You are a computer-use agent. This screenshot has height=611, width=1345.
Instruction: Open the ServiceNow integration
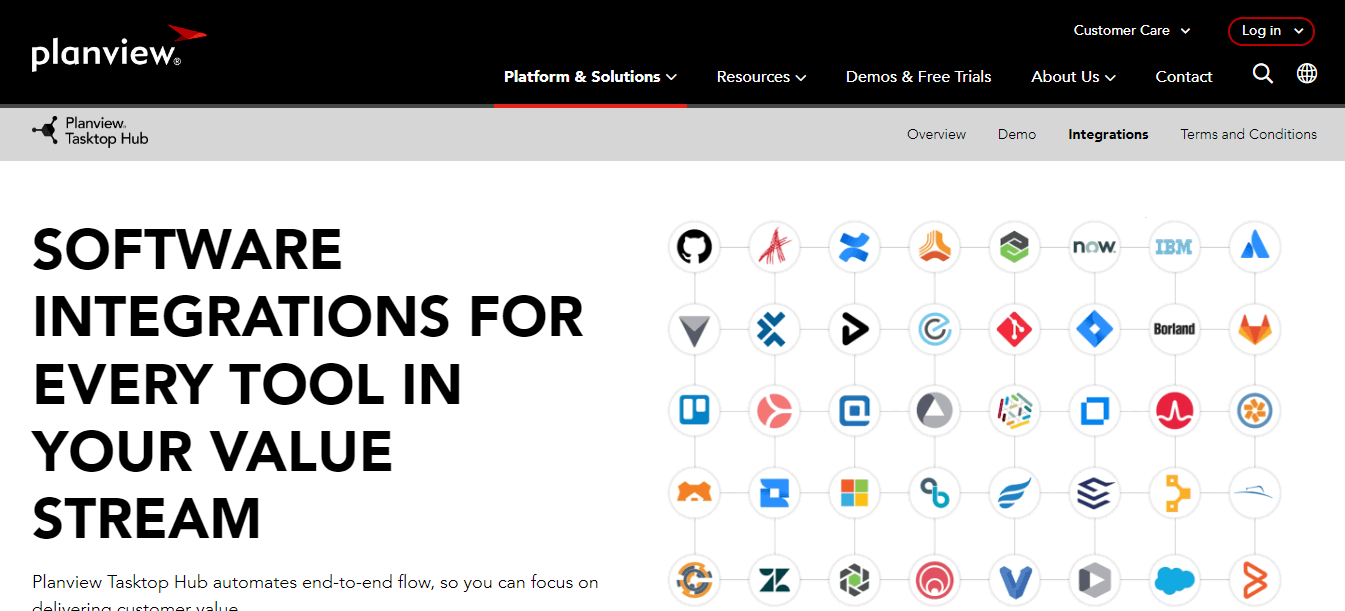point(1094,247)
